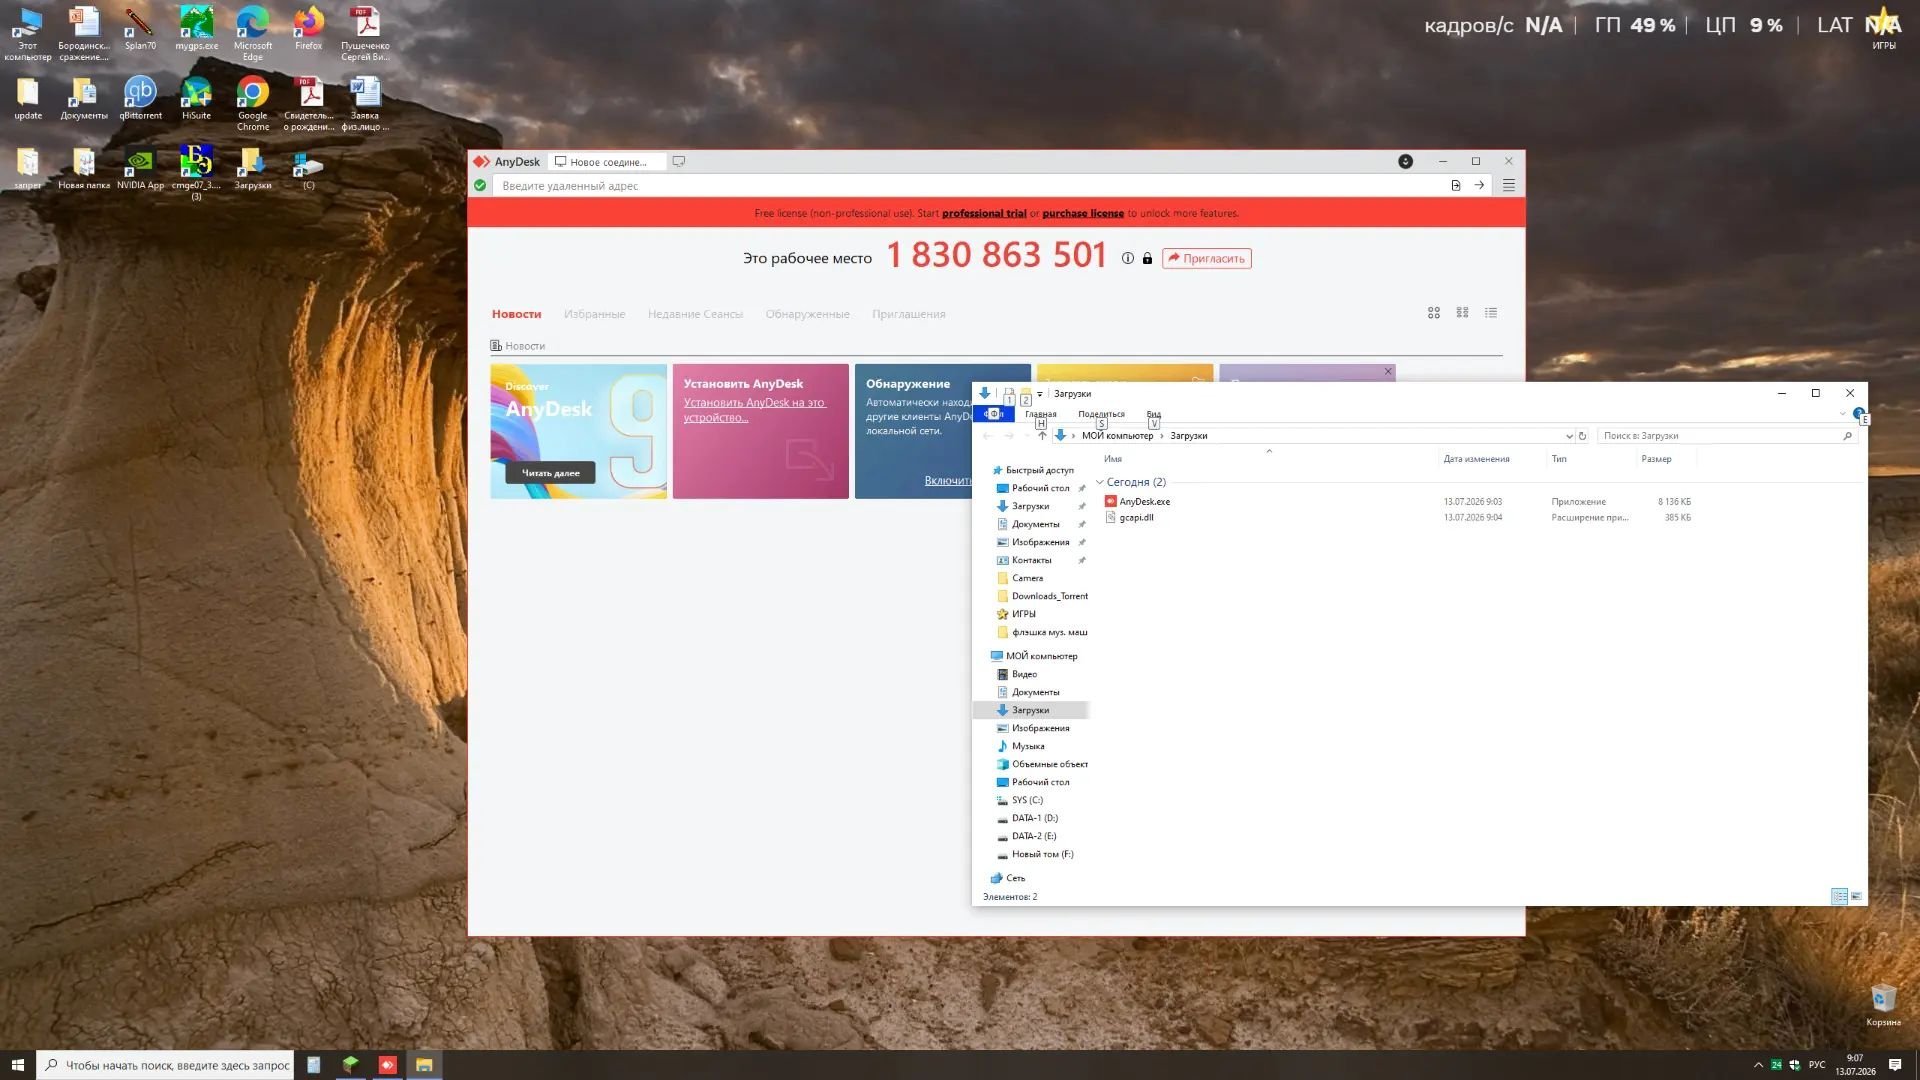Click the info icon next to AnyDesk ID

coord(1128,258)
